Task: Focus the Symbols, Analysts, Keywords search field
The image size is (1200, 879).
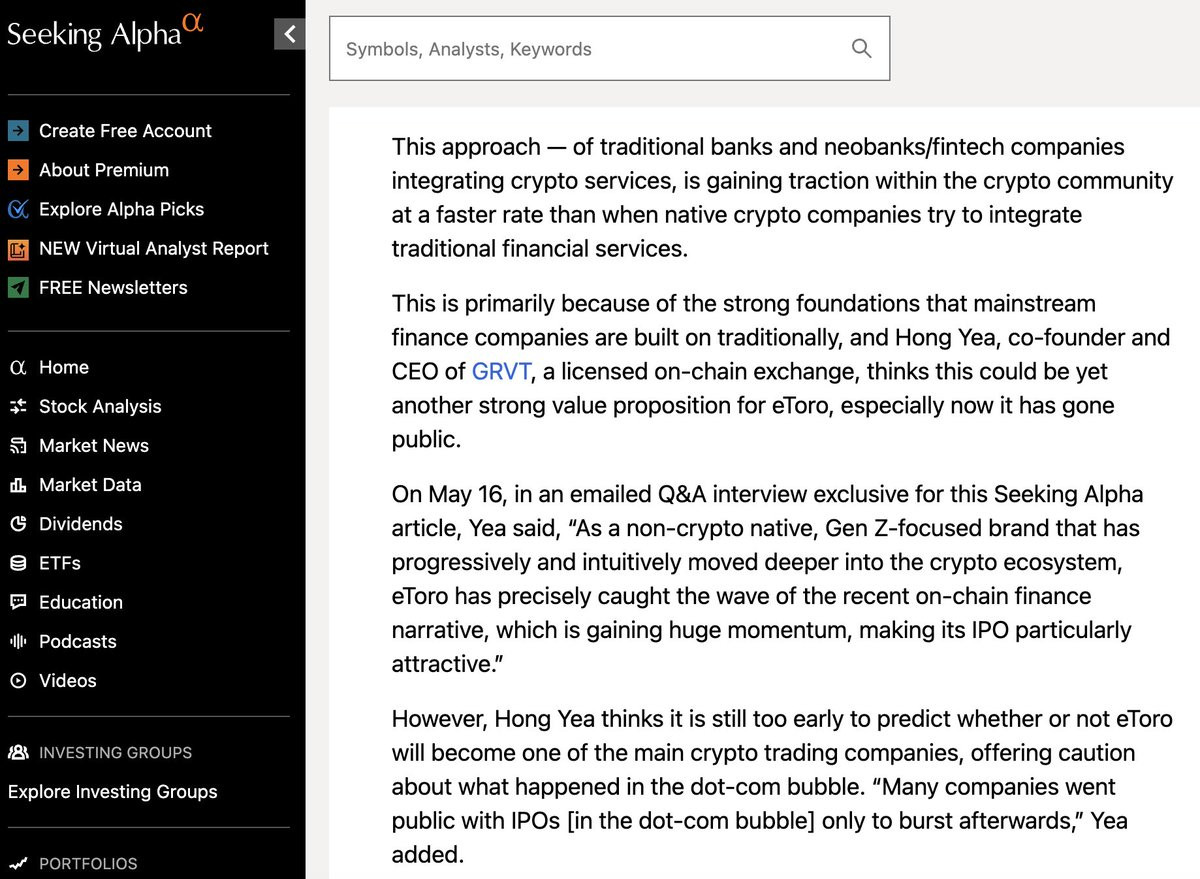Action: click(x=609, y=48)
